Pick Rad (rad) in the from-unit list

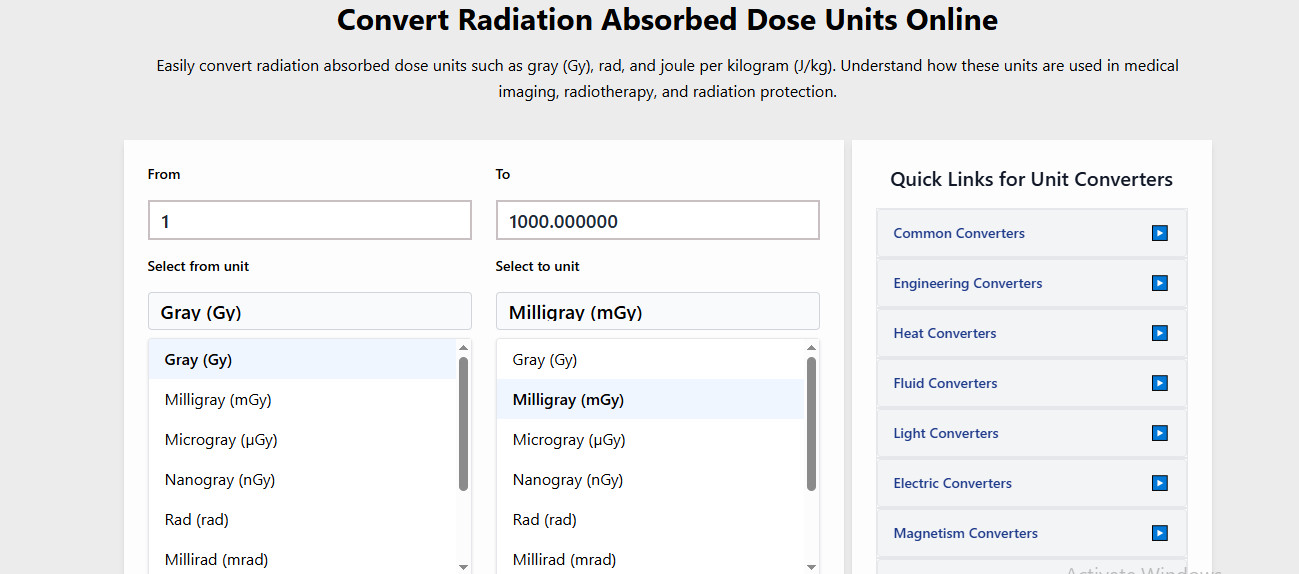pos(197,520)
